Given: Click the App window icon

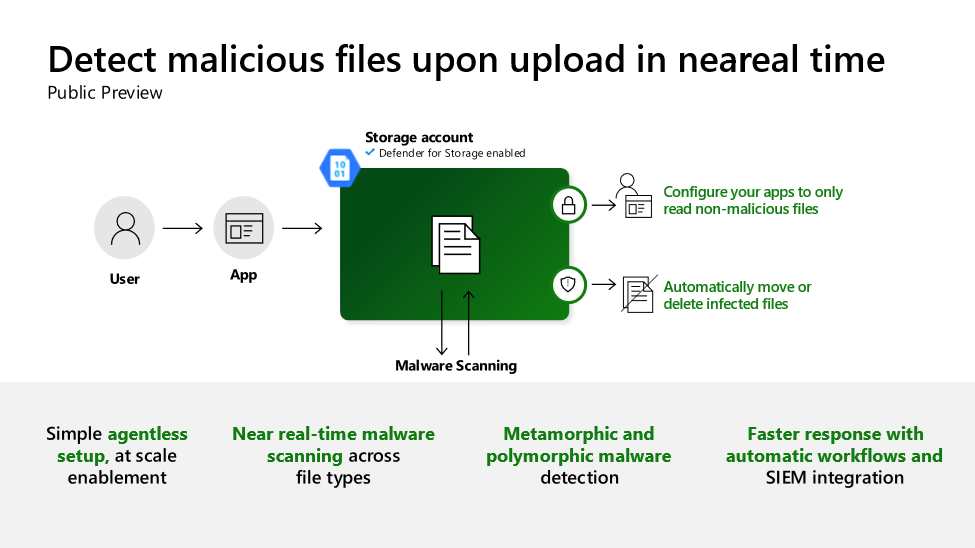Looking at the screenshot, I should 244,228.
